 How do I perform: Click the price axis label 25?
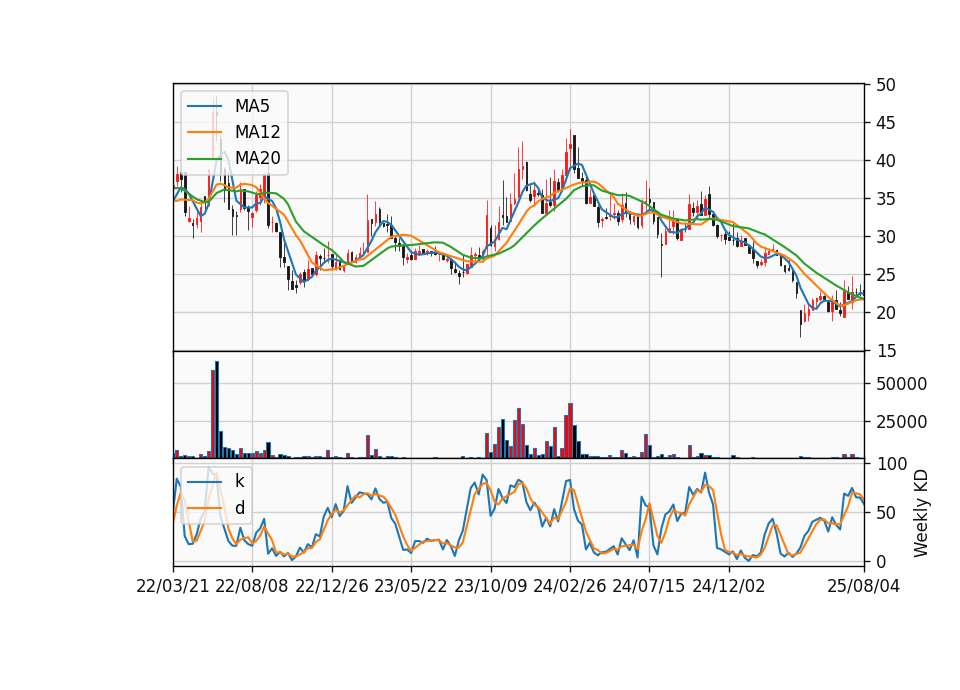pyautogui.click(x=885, y=275)
